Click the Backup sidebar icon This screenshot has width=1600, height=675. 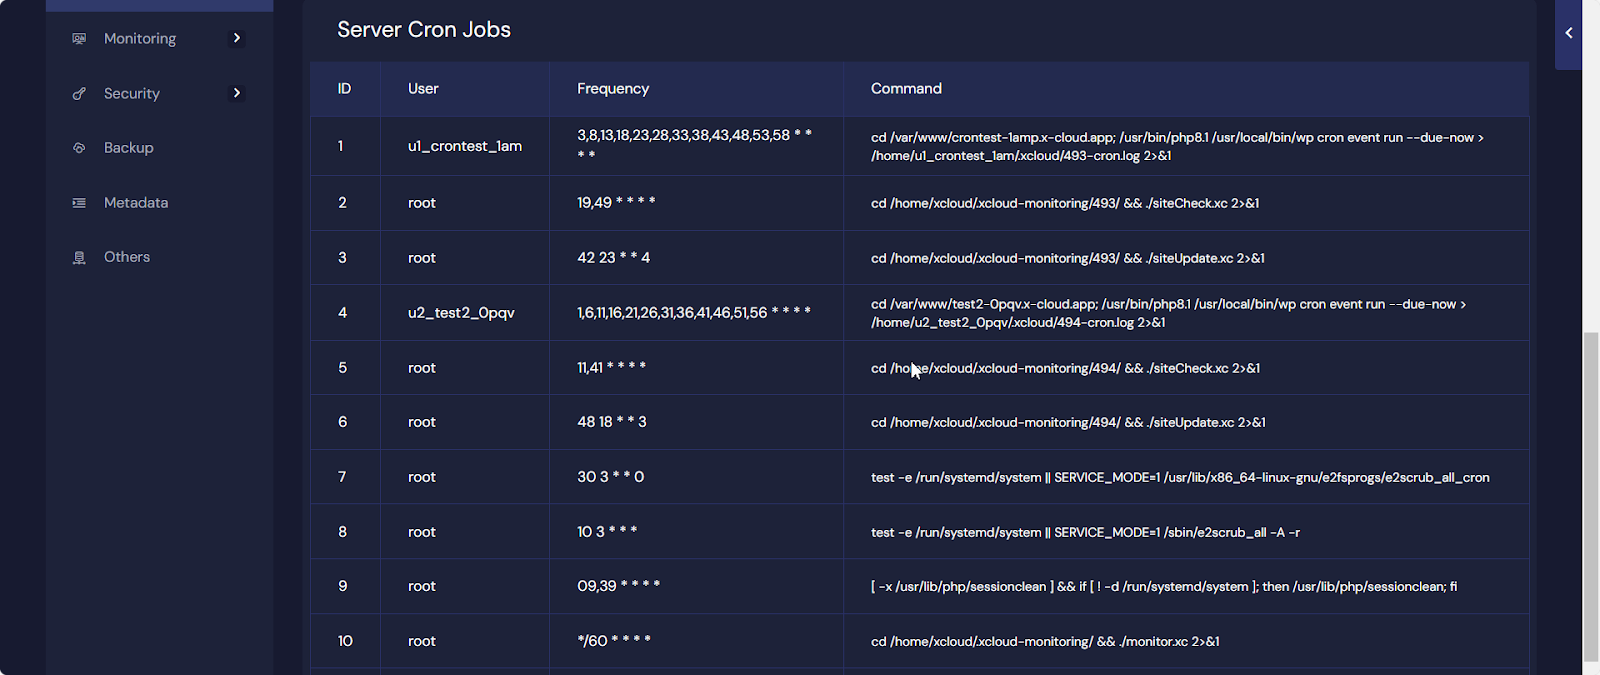[79, 148]
